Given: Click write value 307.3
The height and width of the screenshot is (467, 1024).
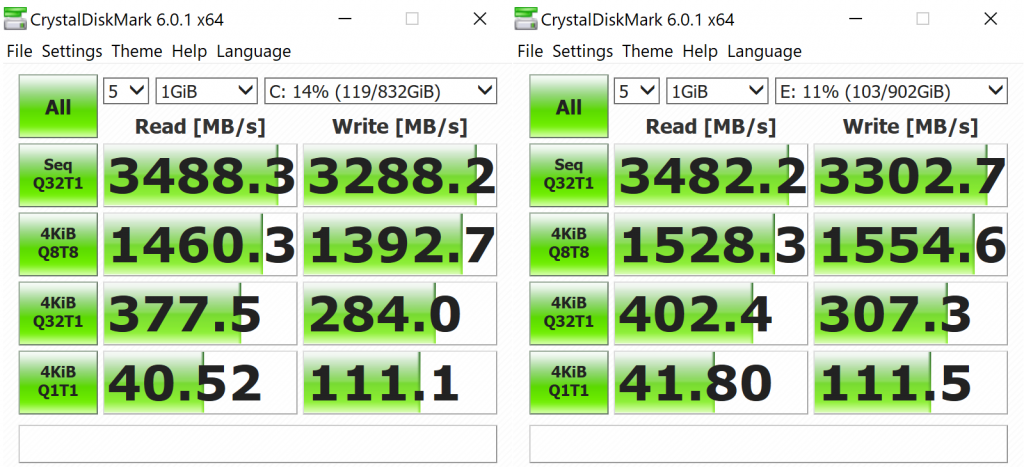Looking at the screenshot, I should click(910, 313).
